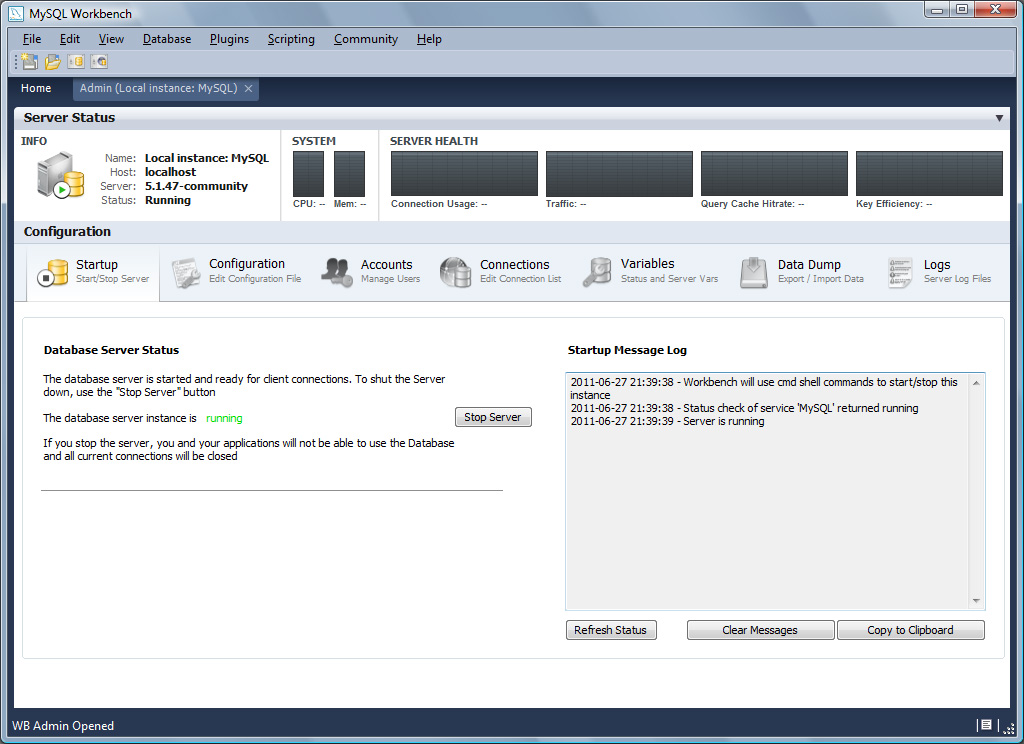This screenshot has width=1024, height=744.
Task: Click the Data Dump drive icon
Action: (754, 272)
